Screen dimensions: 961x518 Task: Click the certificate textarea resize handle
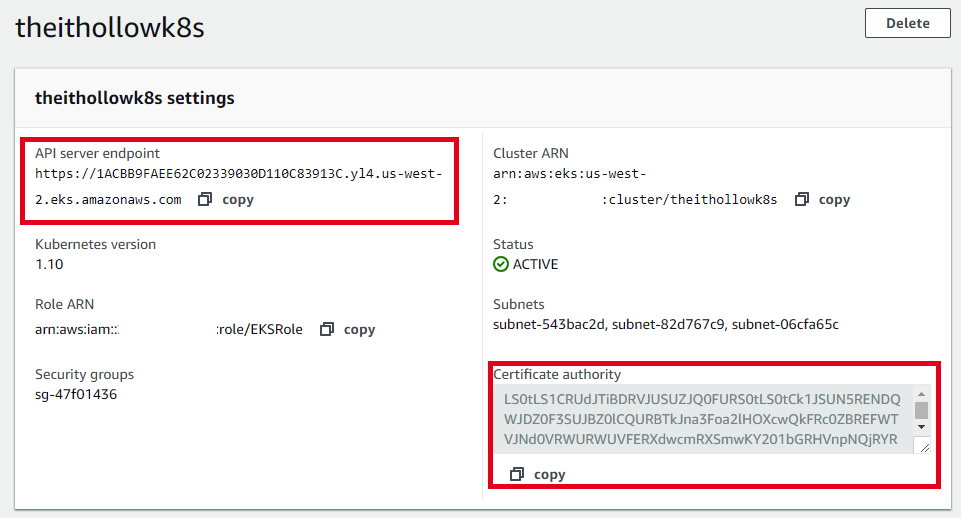click(x=922, y=447)
